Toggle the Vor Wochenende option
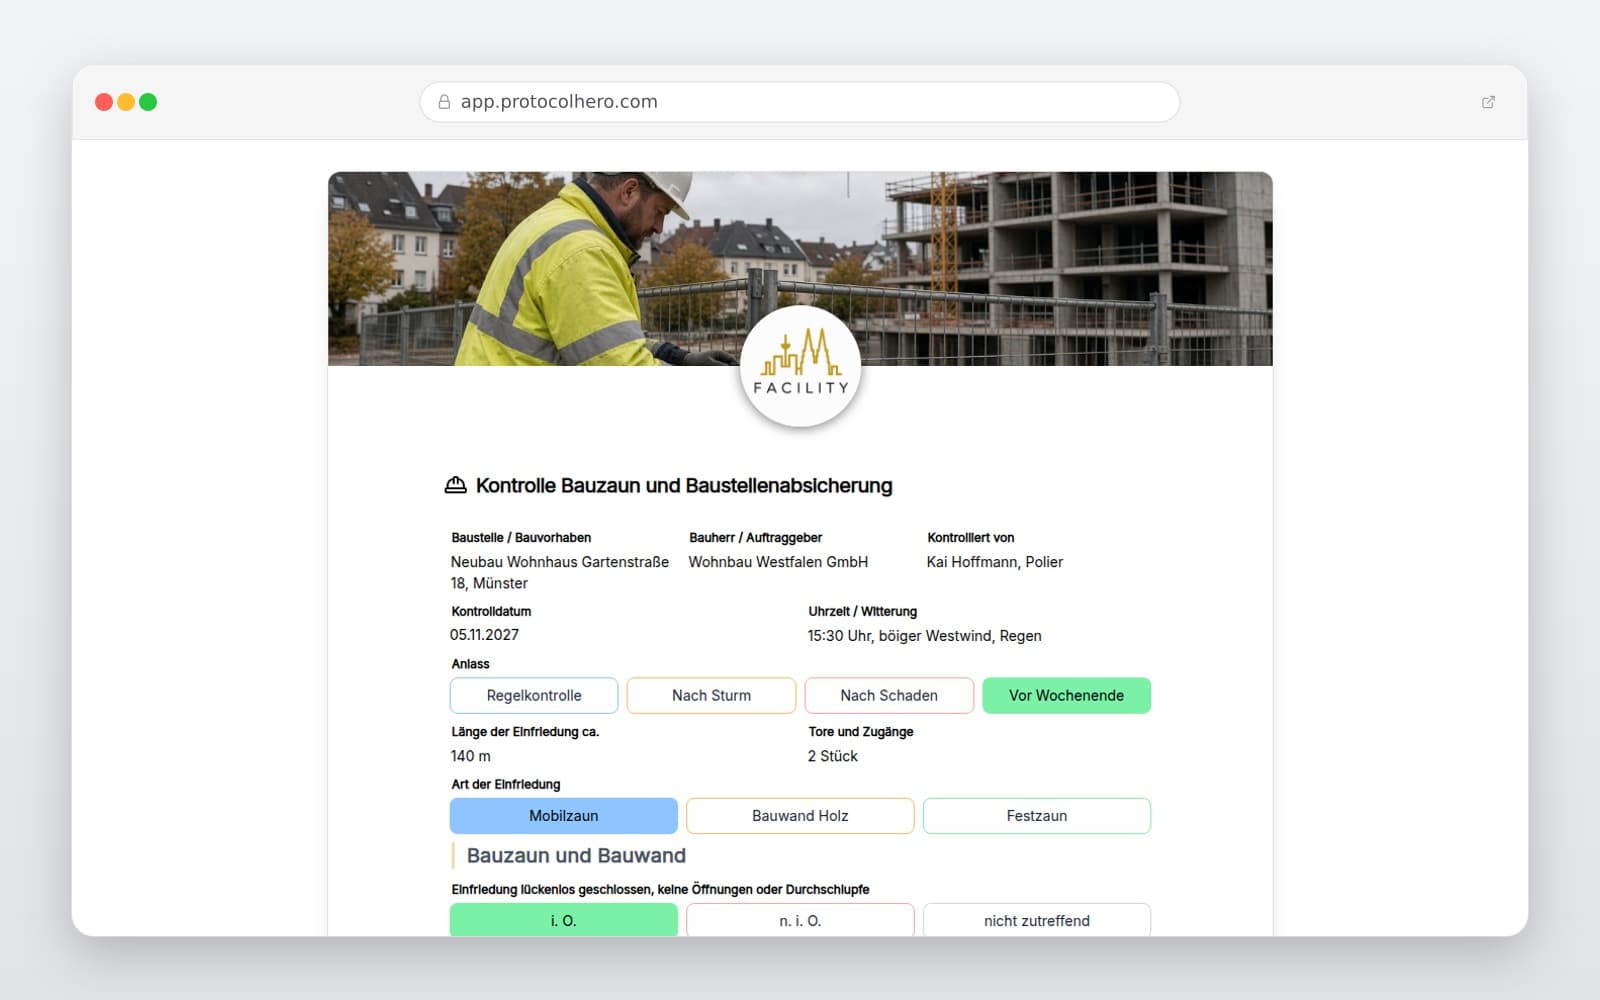 [x=1066, y=695]
